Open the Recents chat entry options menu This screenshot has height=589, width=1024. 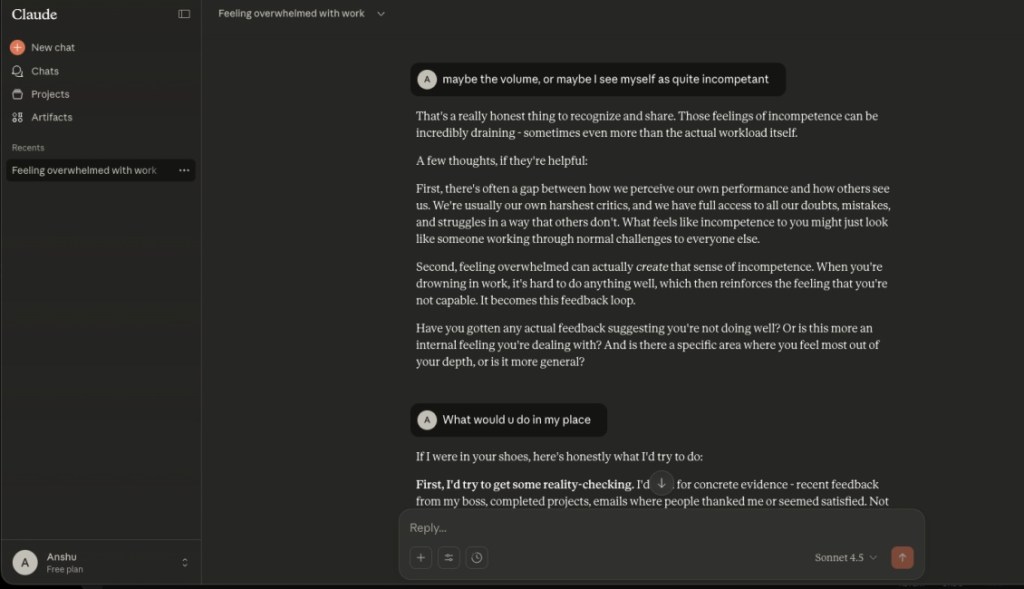click(184, 170)
